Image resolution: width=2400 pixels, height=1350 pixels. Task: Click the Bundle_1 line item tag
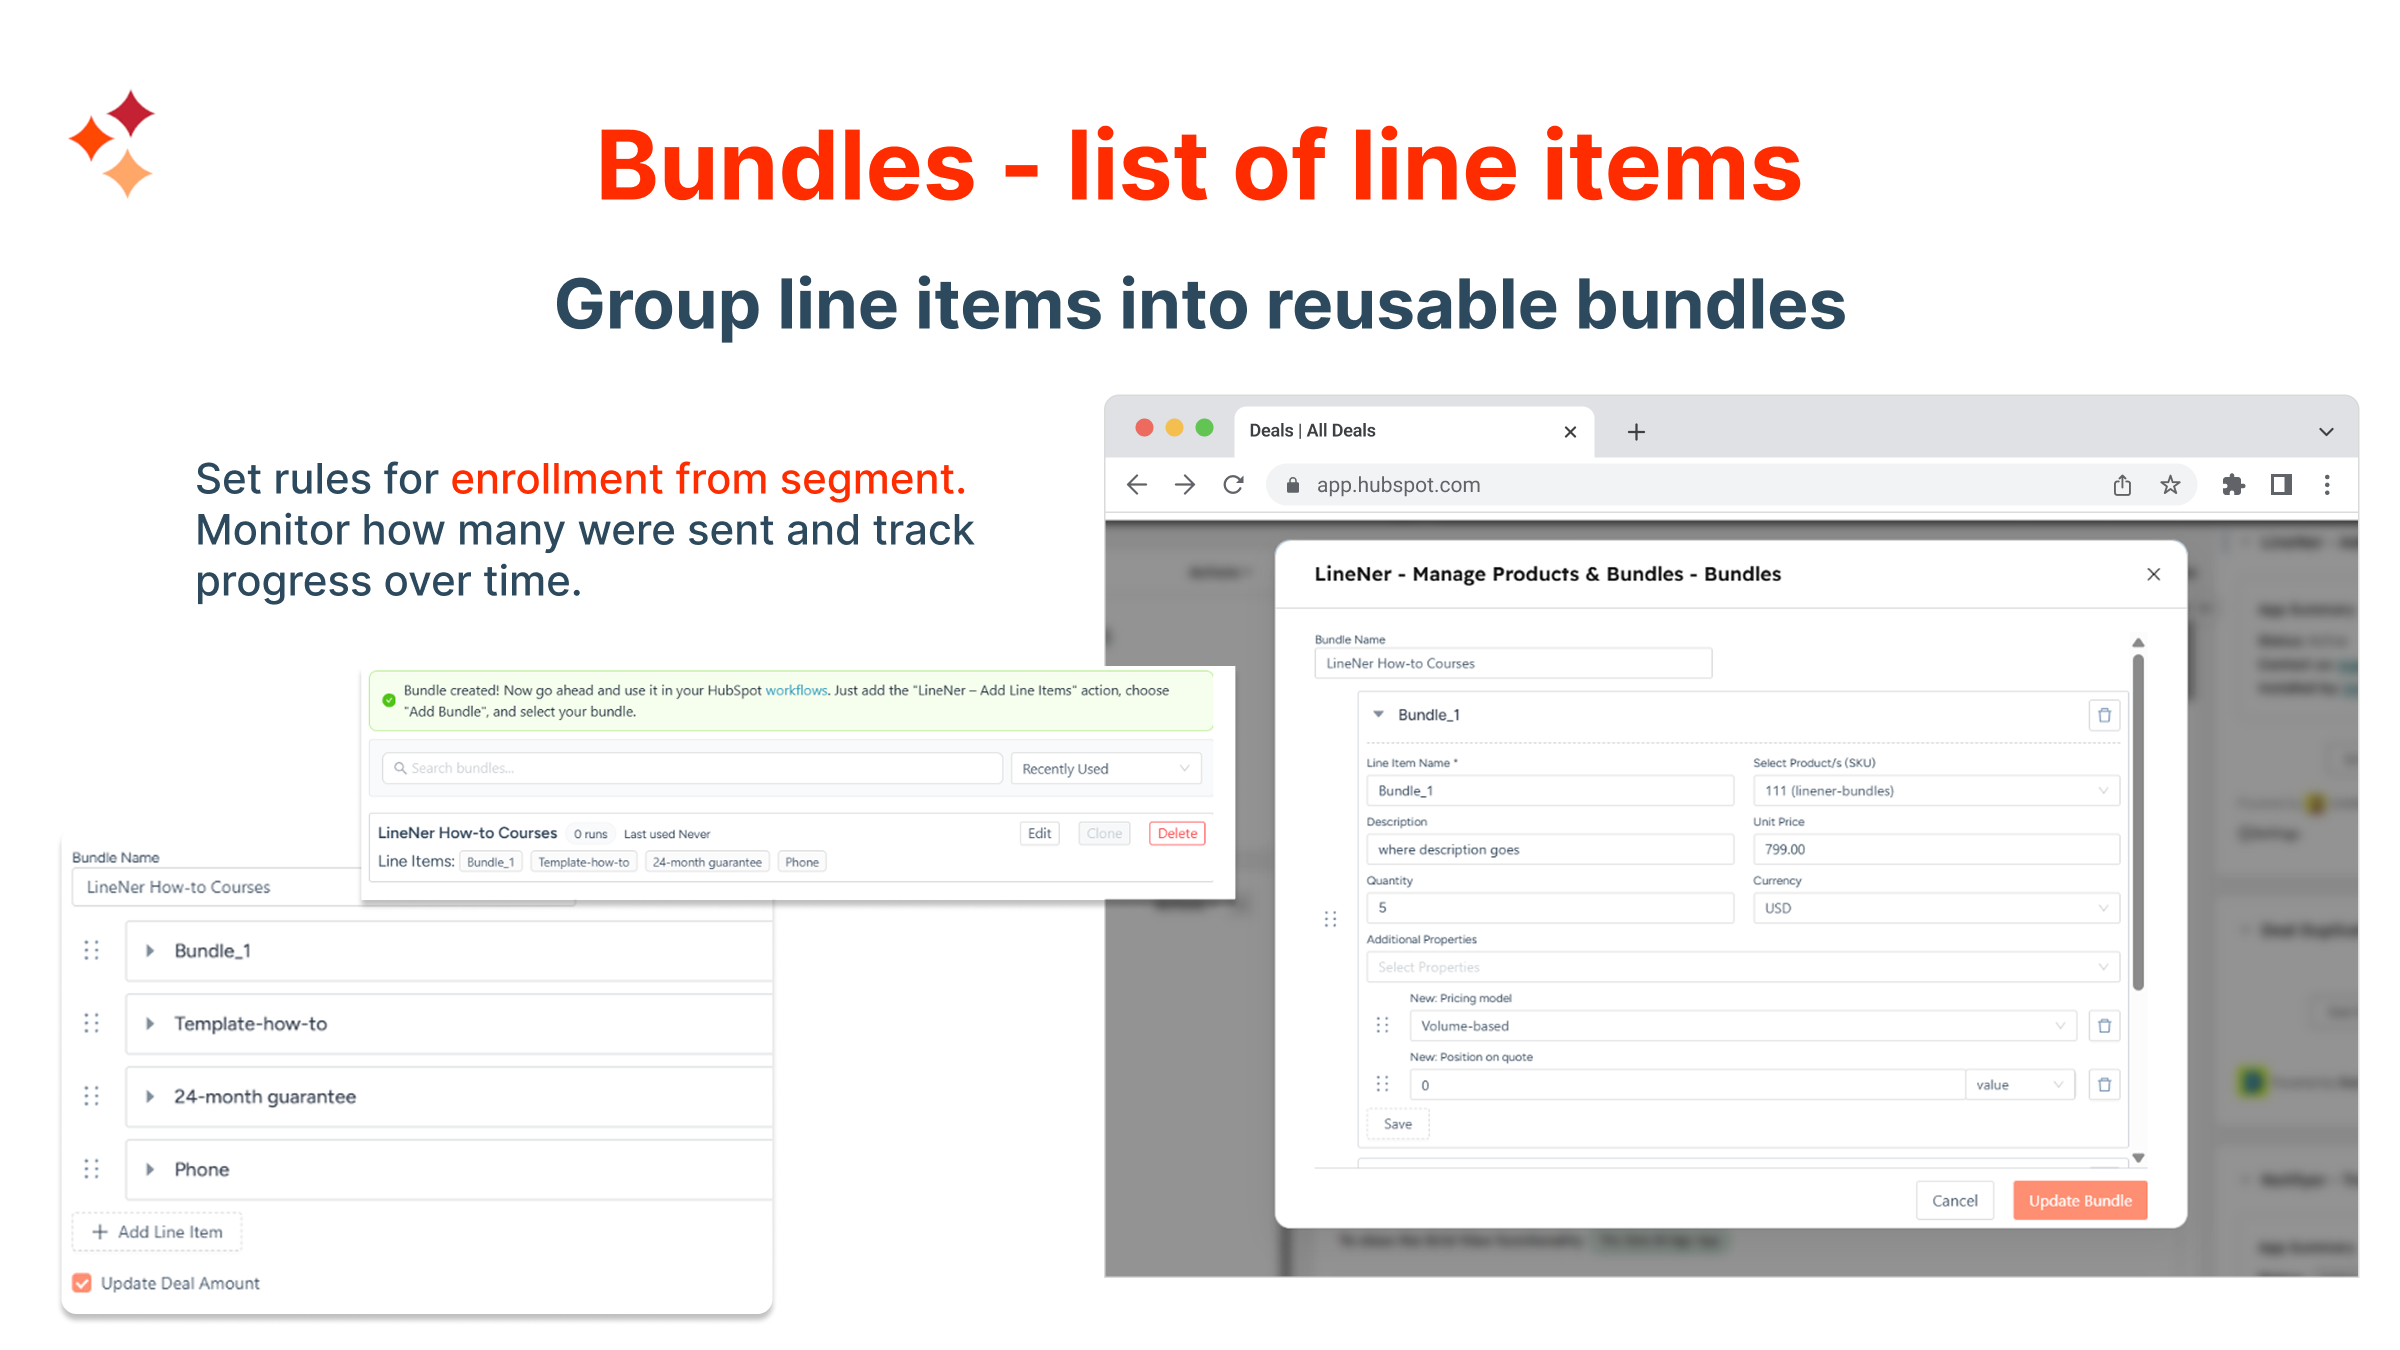tap(491, 862)
